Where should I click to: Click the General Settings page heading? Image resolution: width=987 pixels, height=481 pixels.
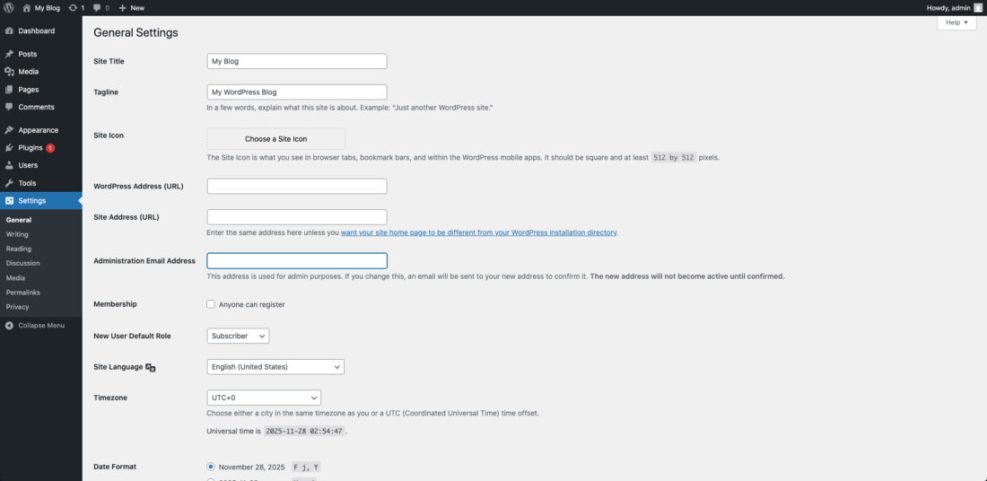tap(135, 33)
